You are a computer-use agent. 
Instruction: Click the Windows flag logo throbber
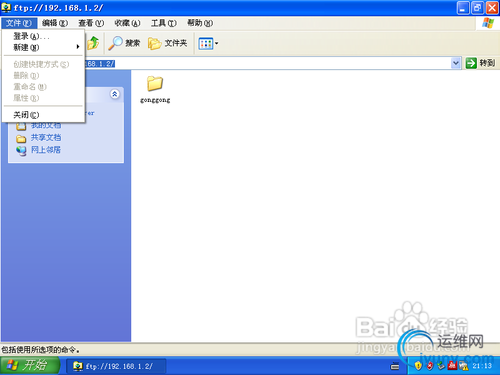(x=488, y=23)
